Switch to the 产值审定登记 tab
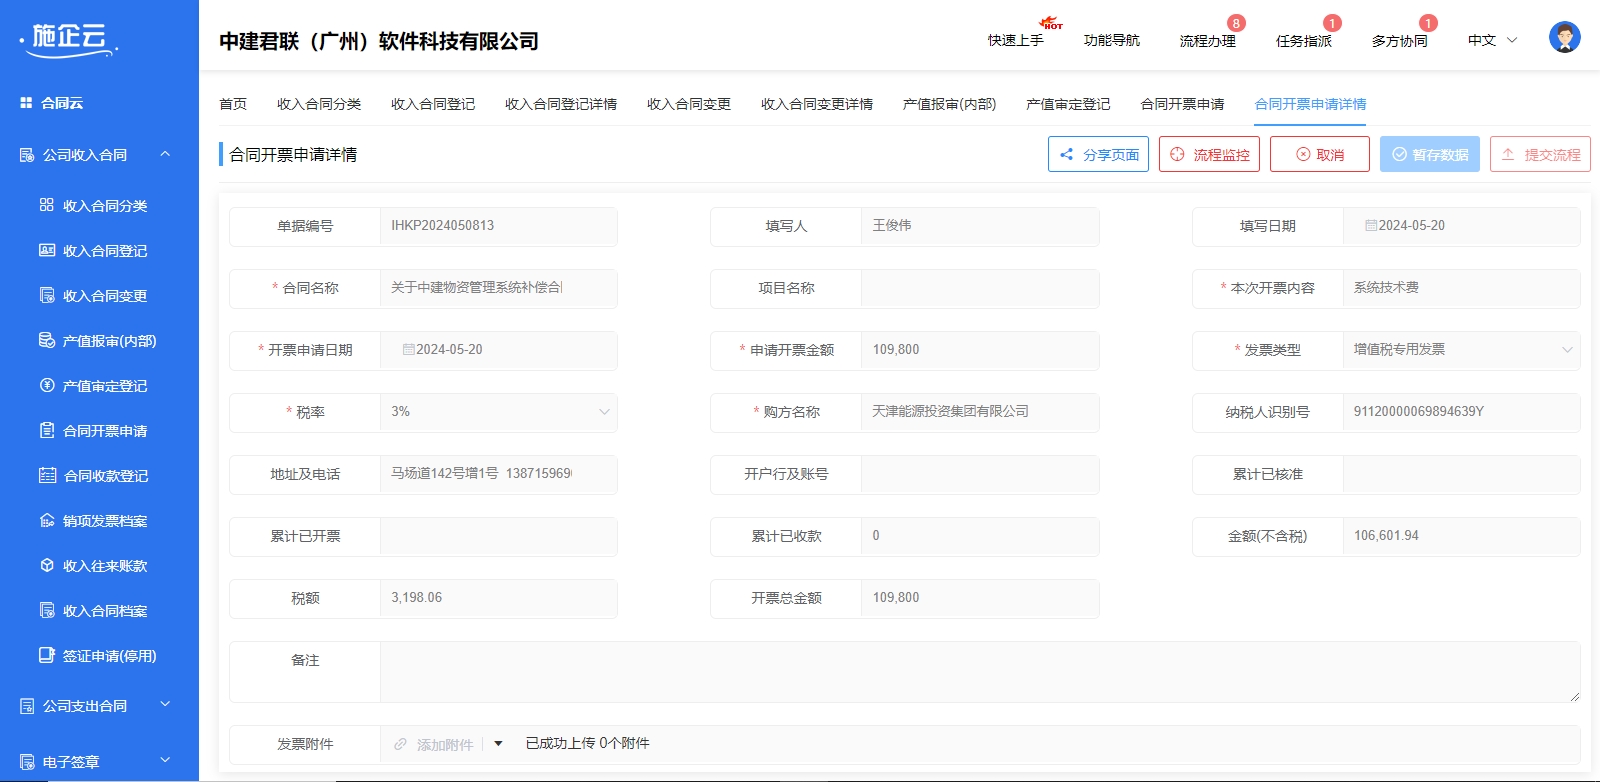1600x782 pixels. (x=1068, y=104)
